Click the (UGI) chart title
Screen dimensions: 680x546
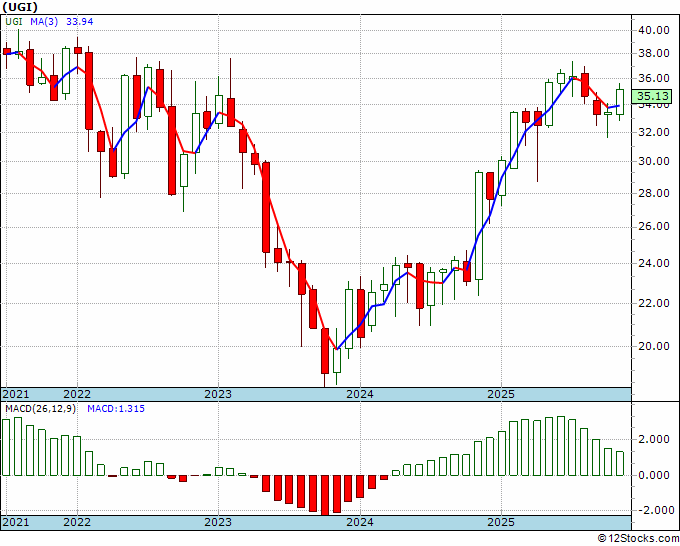click(20, 7)
